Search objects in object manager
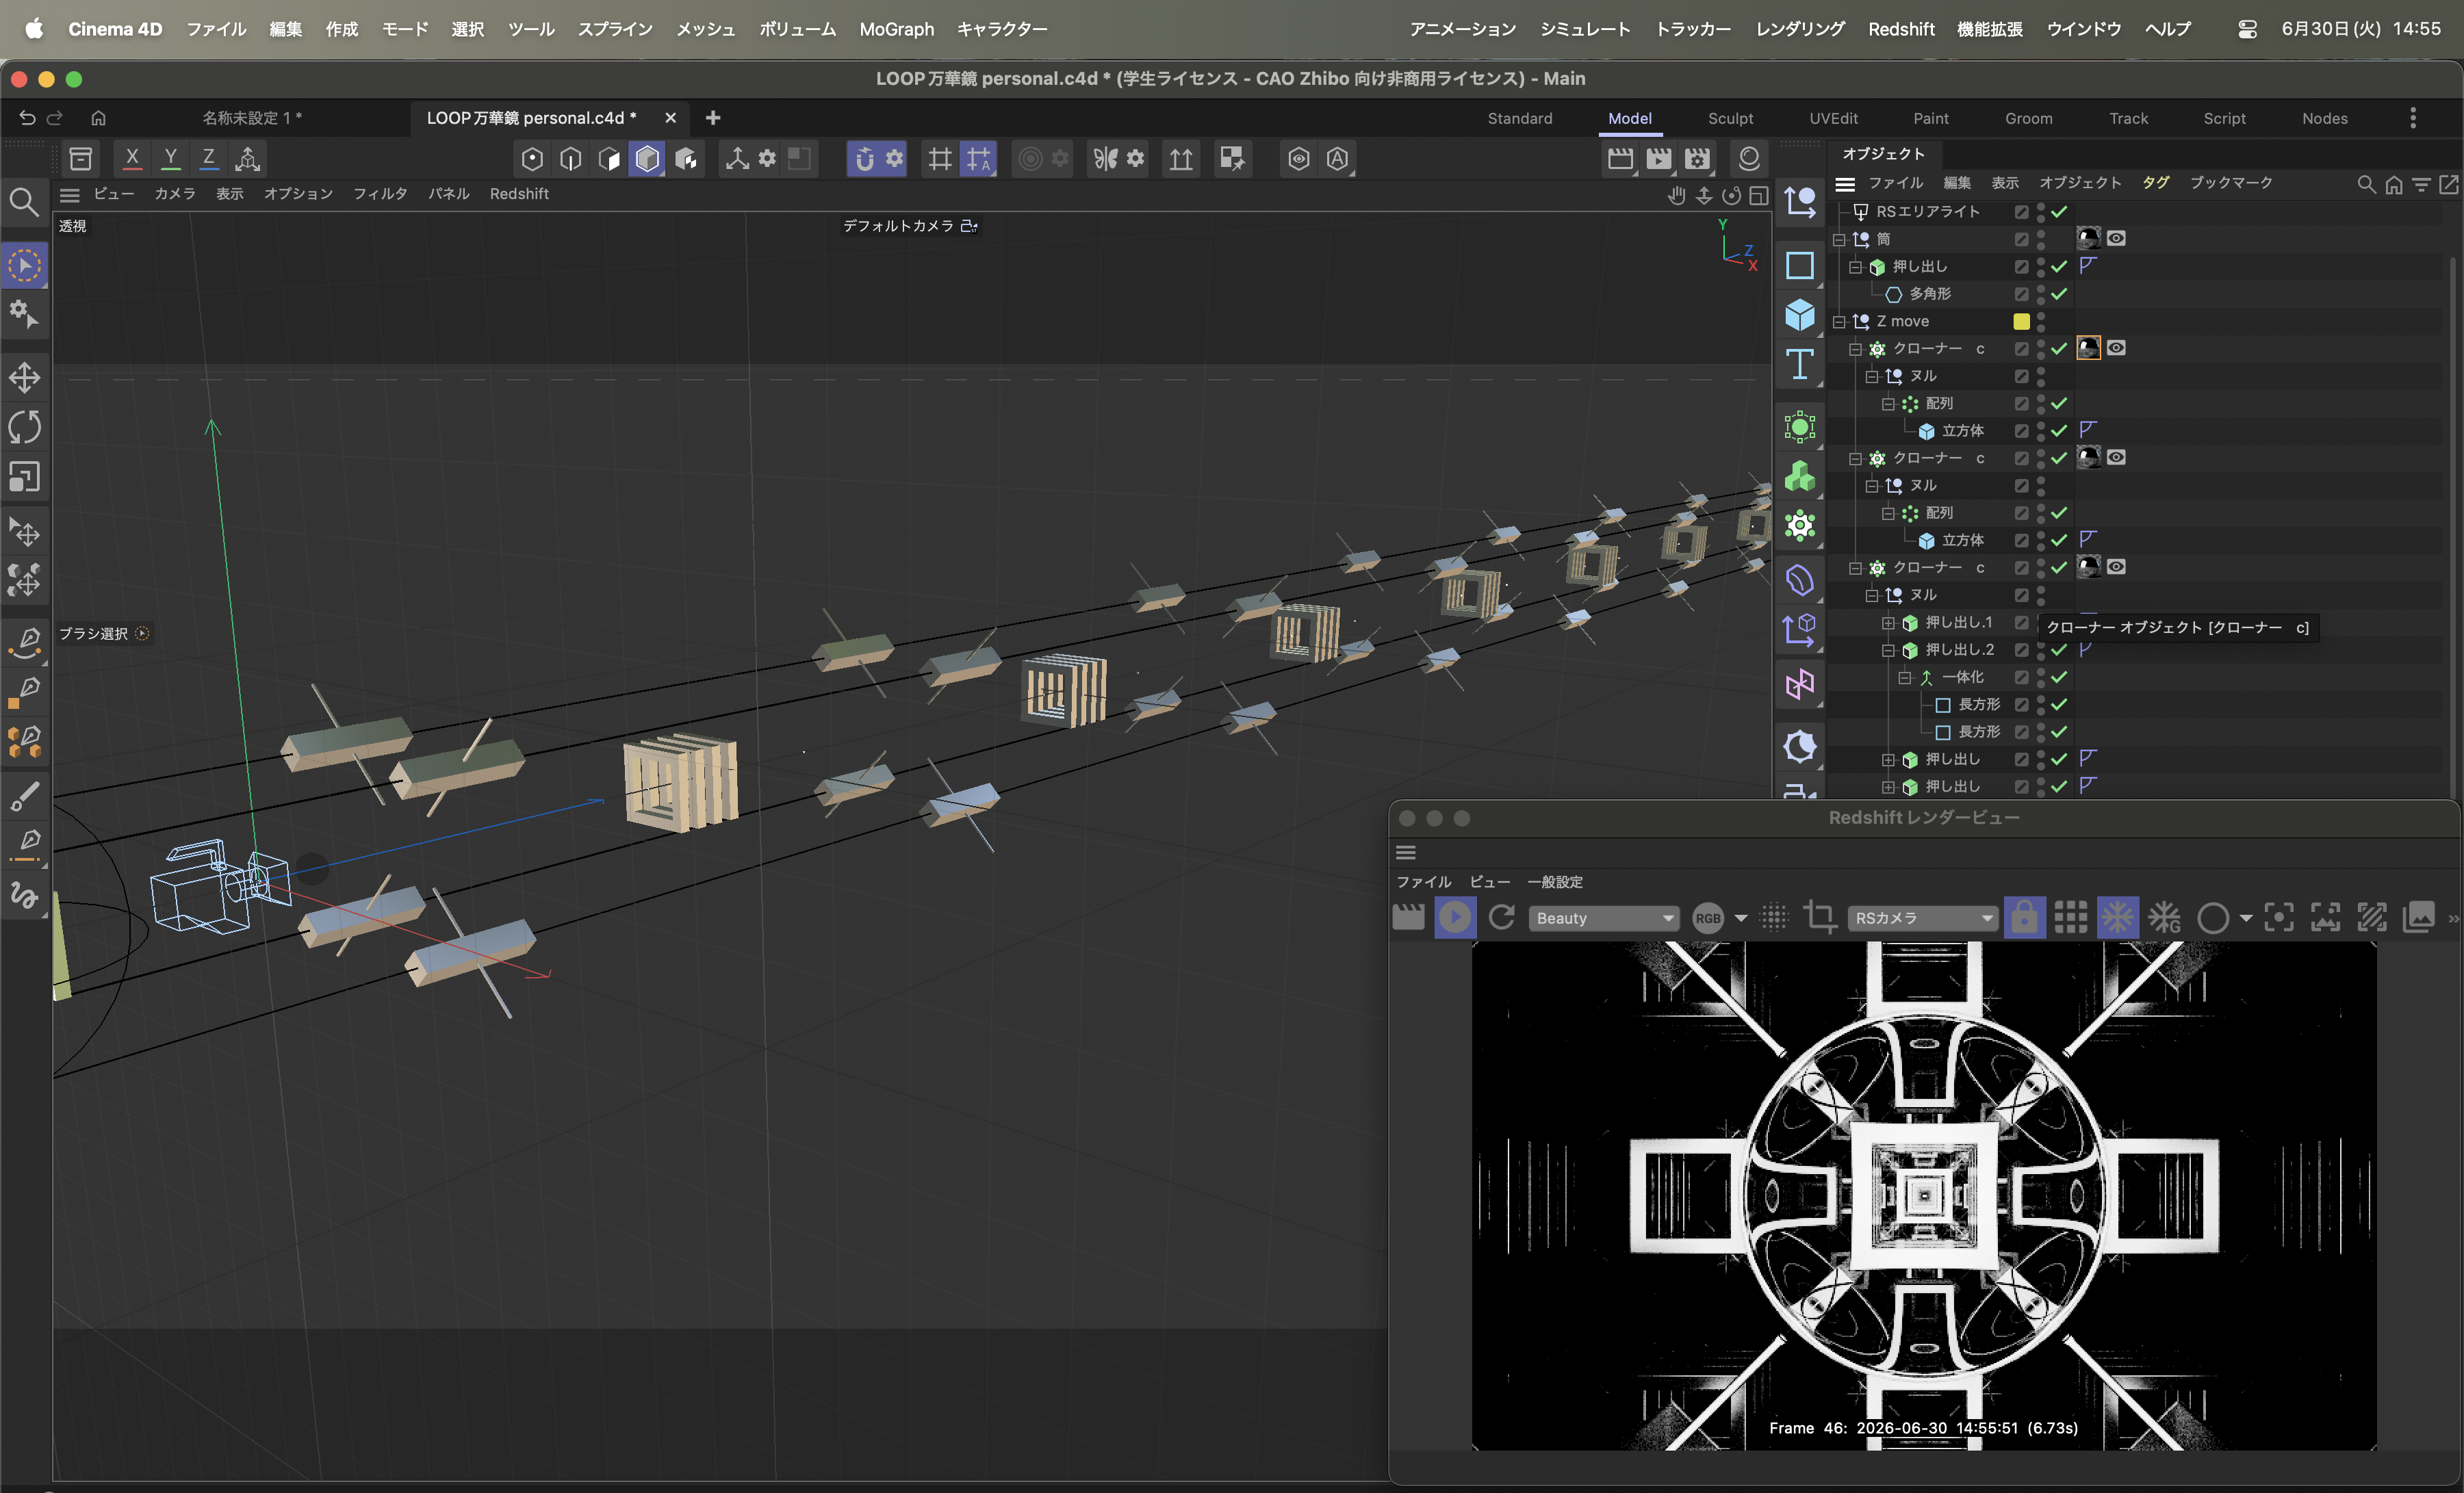Image resolution: width=2464 pixels, height=1493 pixels. click(x=2366, y=184)
